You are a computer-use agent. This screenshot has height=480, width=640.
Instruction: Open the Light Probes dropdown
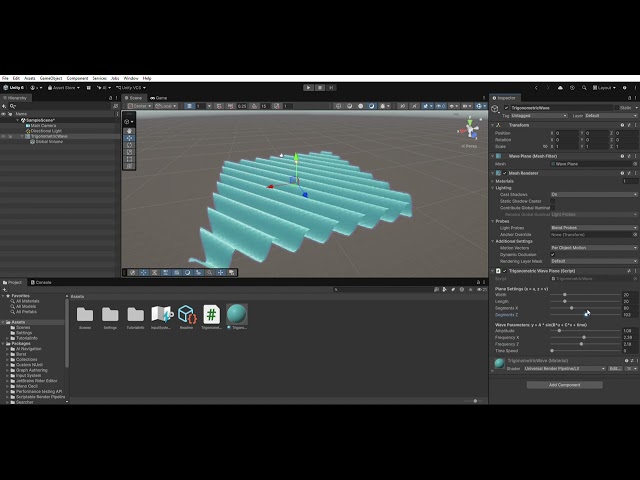(594, 228)
